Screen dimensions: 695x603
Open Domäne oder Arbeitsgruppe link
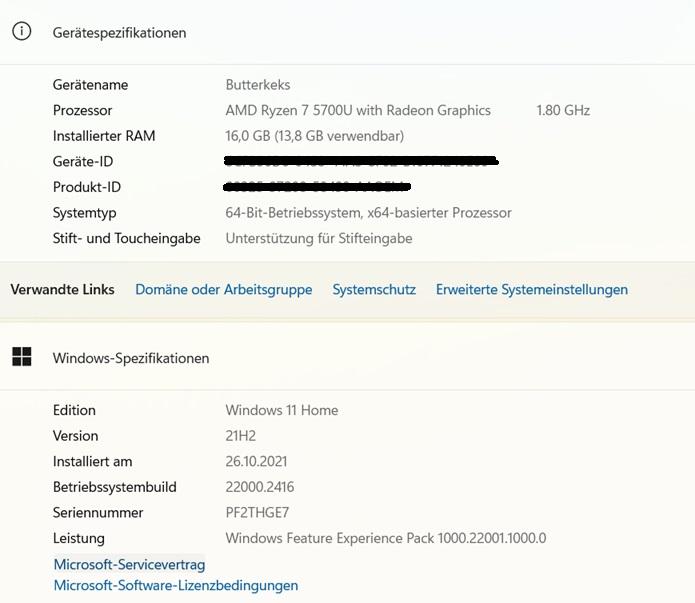(x=223, y=290)
